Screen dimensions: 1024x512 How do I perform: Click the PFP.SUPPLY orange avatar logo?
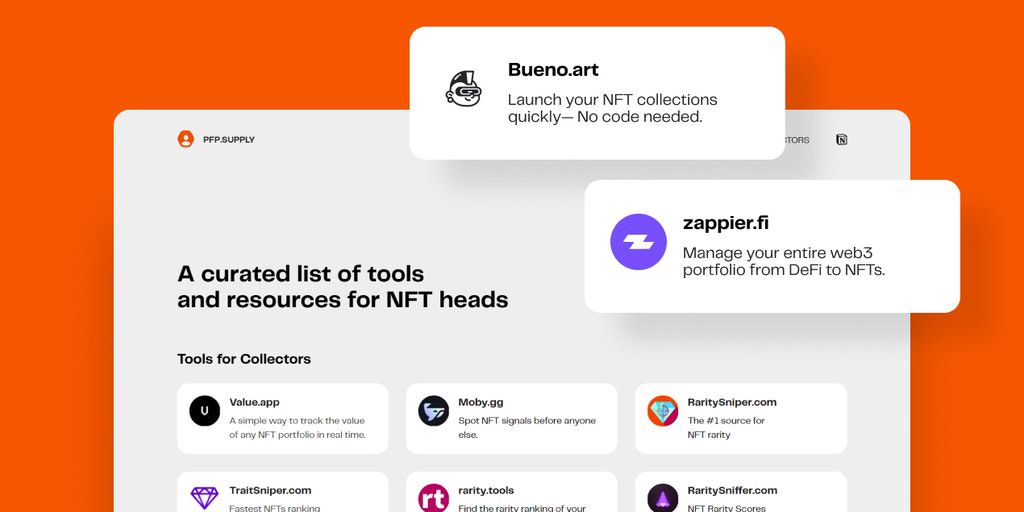coord(185,139)
